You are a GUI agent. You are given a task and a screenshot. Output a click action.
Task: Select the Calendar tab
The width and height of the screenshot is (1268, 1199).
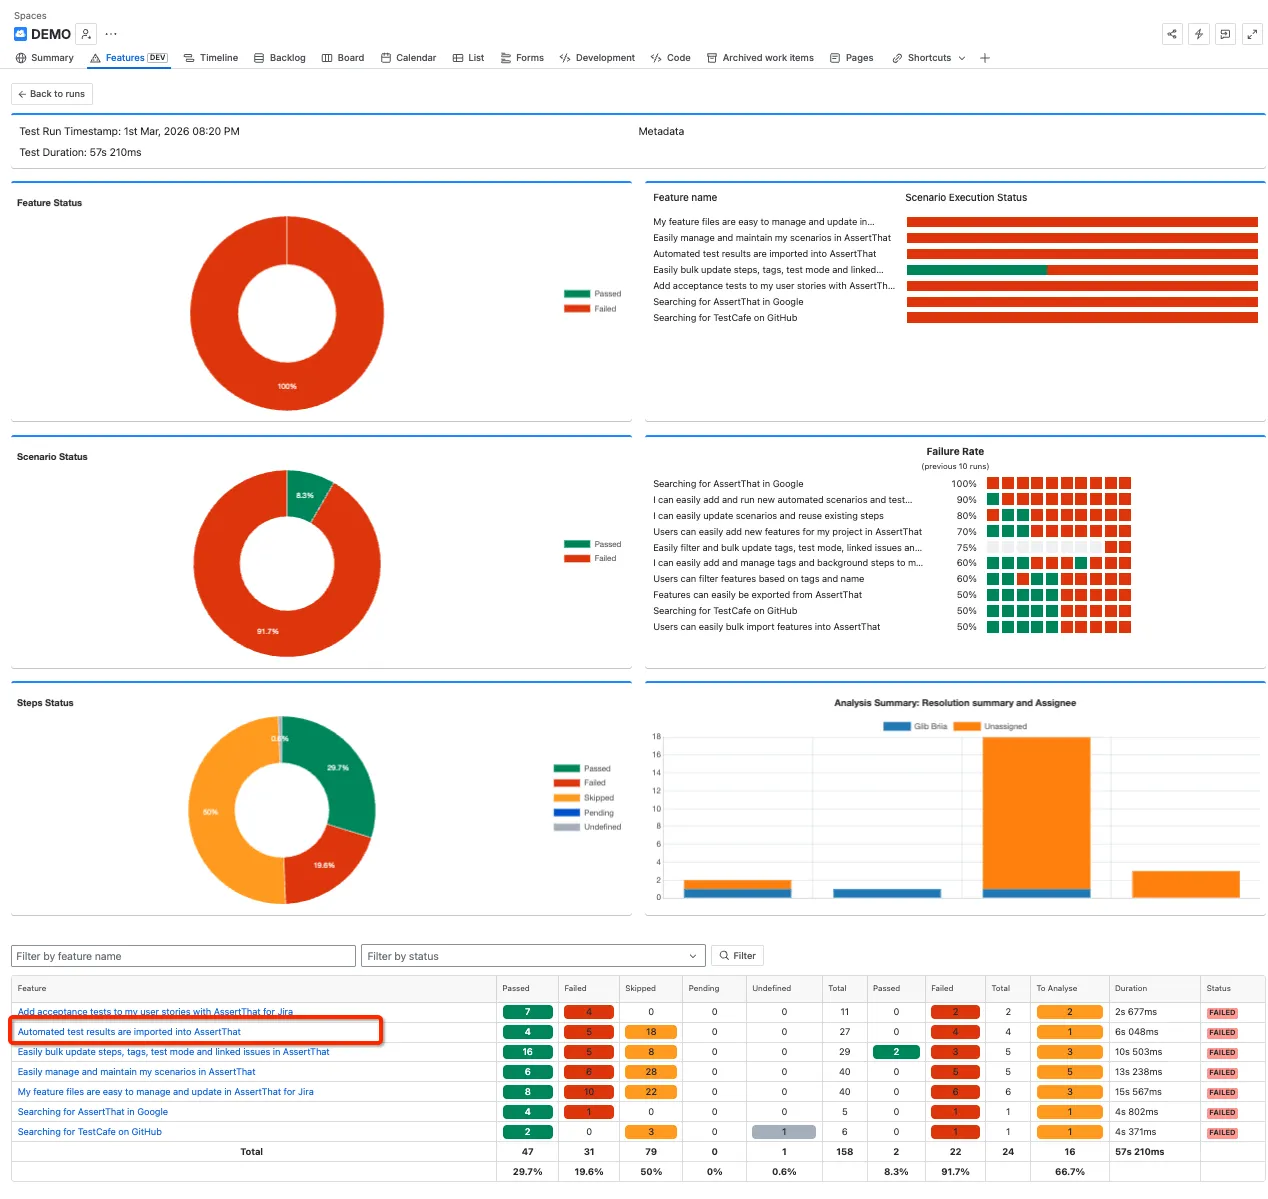pyautogui.click(x=409, y=58)
